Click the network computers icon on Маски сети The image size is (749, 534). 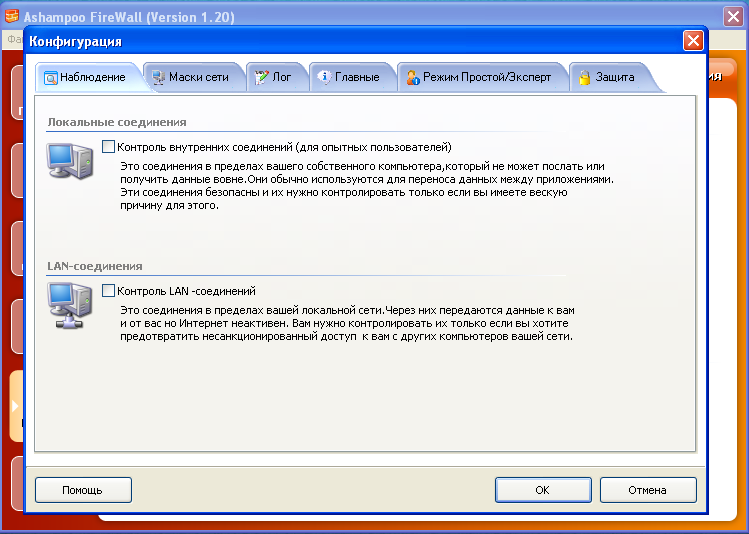click(158, 77)
